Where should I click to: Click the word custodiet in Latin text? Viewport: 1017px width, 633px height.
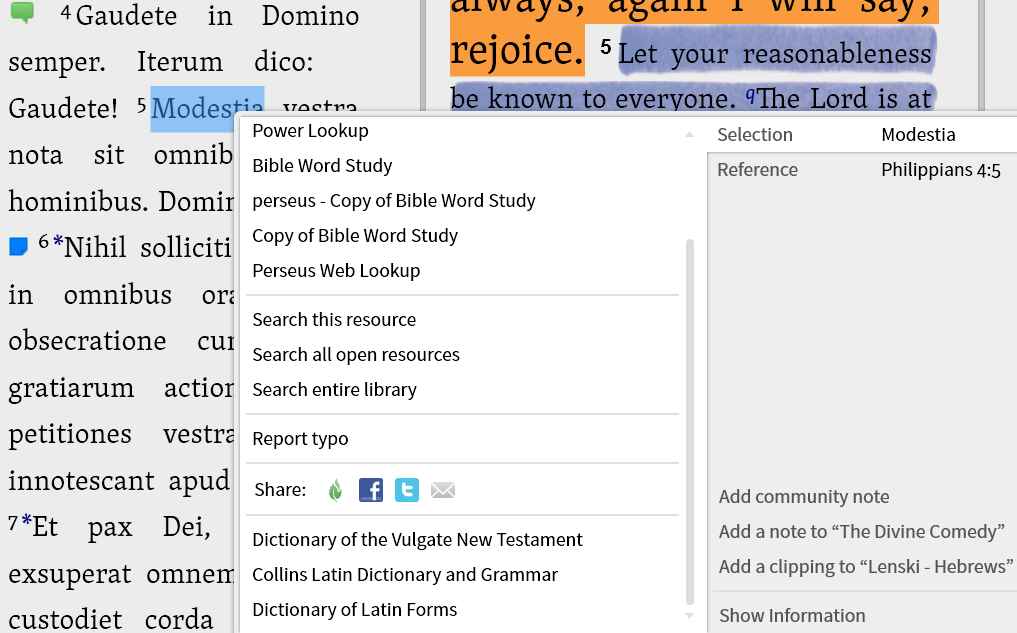(65, 620)
